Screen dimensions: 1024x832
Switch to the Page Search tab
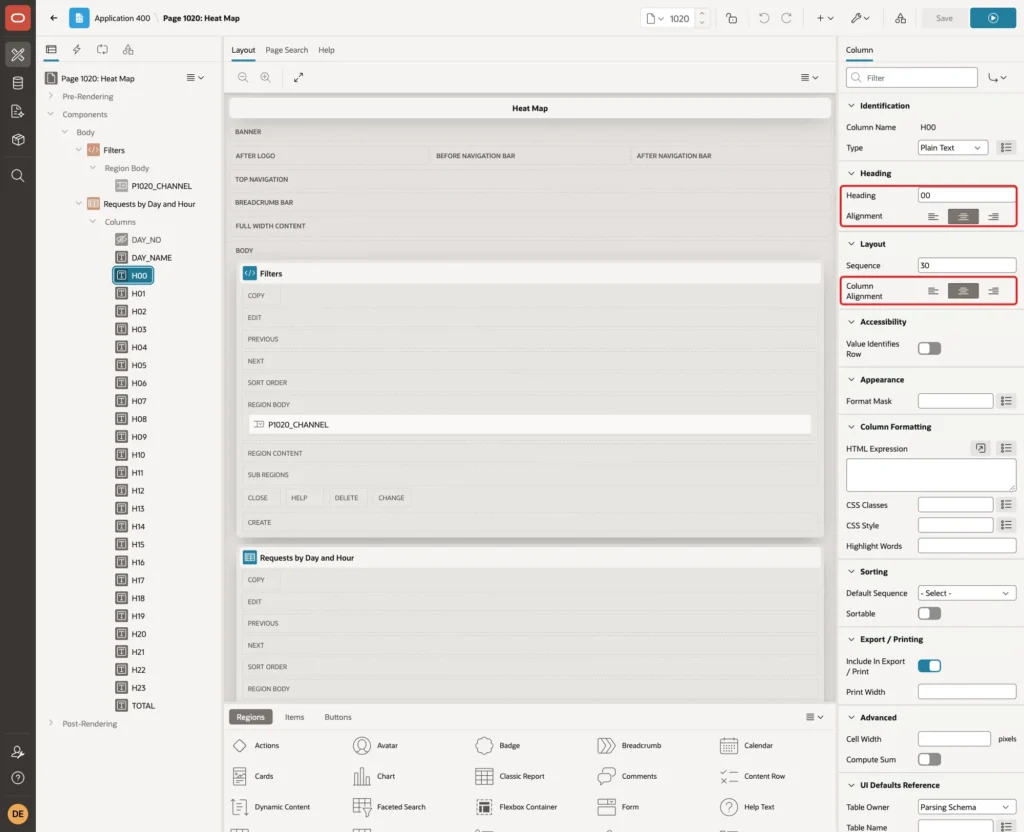coord(286,50)
